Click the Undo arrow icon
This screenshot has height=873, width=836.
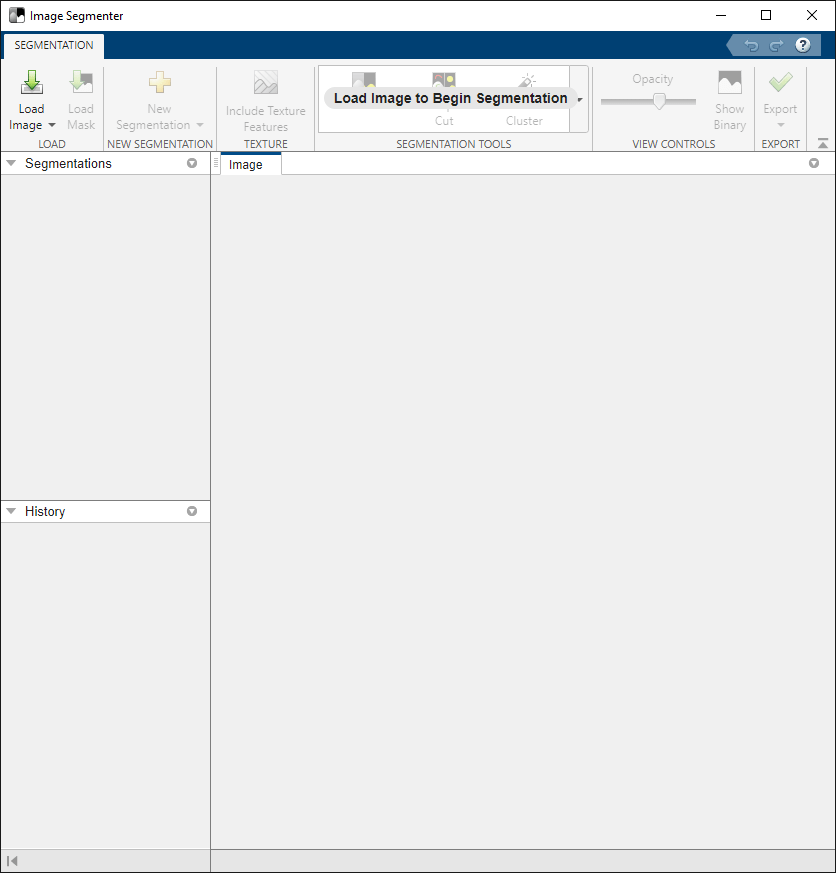(751, 46)
